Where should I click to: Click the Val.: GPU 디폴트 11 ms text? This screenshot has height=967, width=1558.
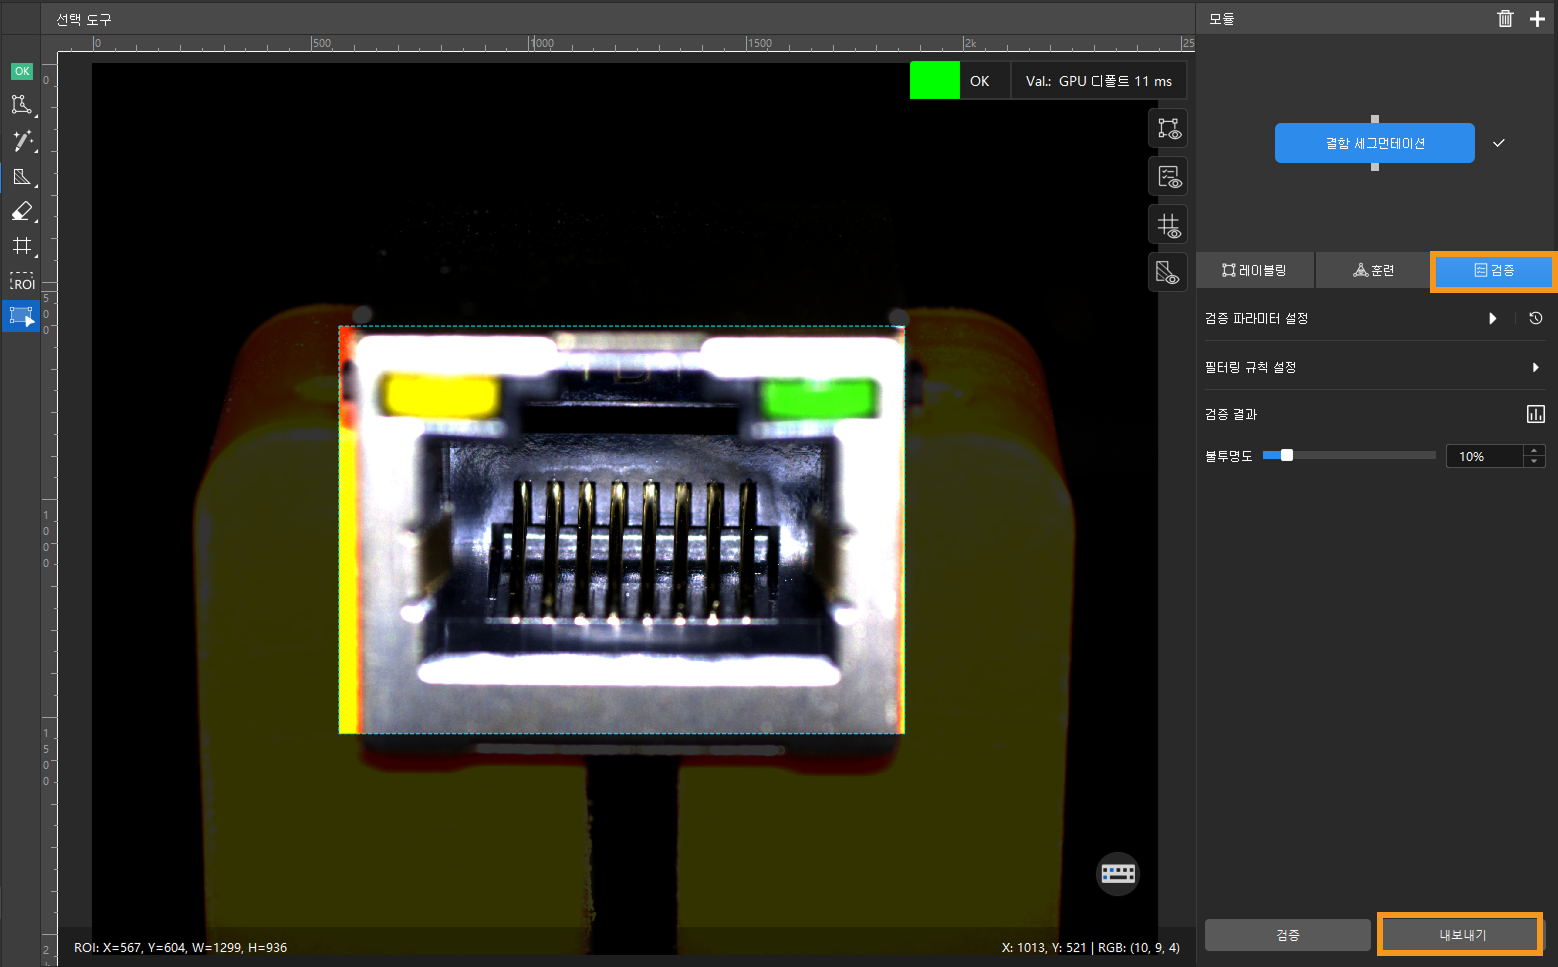point(1098,81)
